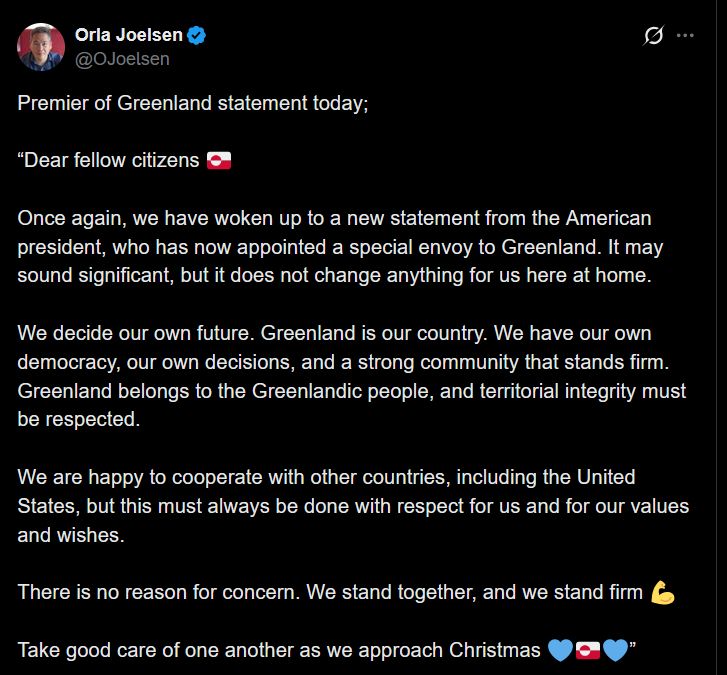This screenshot has width=727, height=675.
Task: Click the blue verified checkmark badge
Action: click(x=198, y=36)
